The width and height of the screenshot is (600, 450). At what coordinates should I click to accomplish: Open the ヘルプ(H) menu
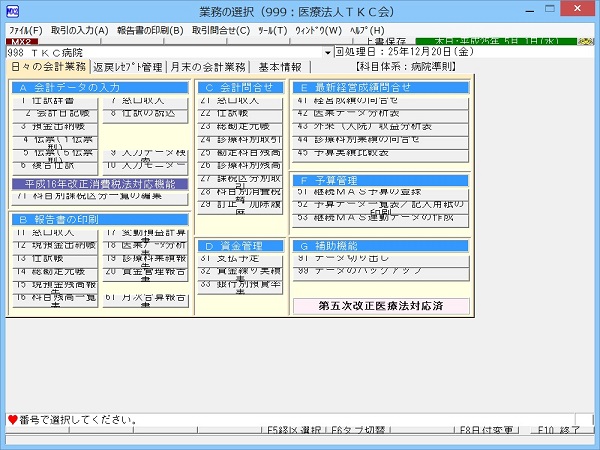coord(367,30)
